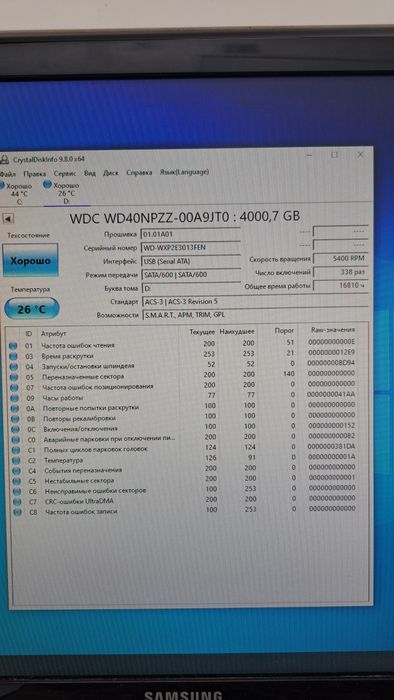Click status icon of attribute C5
Image resolution: width=394 pixels, height=700 pixels.
point(16,481)
